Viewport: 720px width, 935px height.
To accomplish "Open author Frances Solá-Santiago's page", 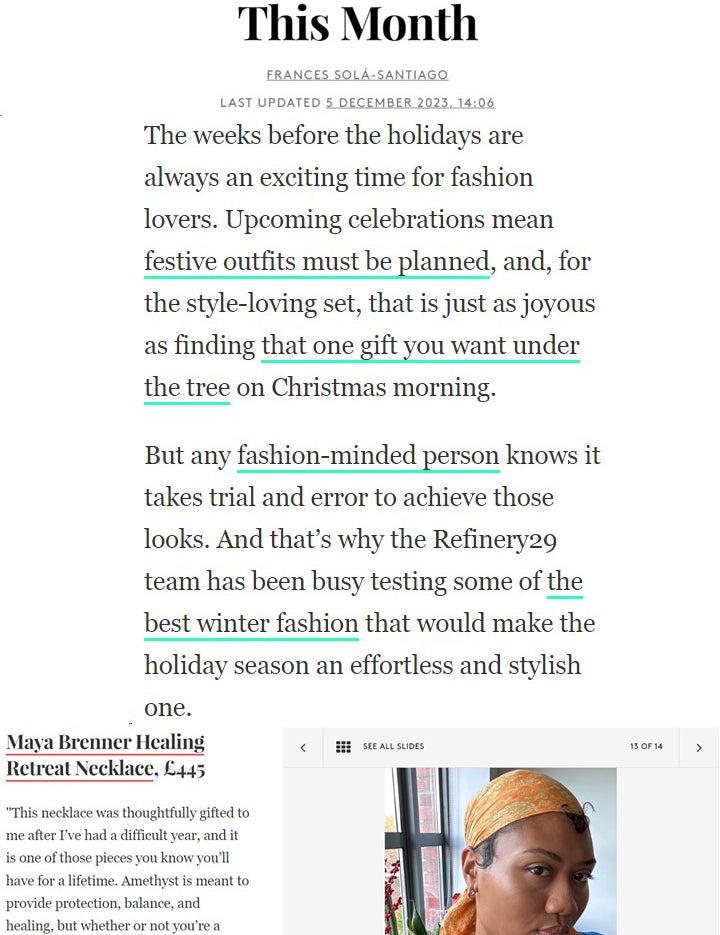I will tap(357, 75).
